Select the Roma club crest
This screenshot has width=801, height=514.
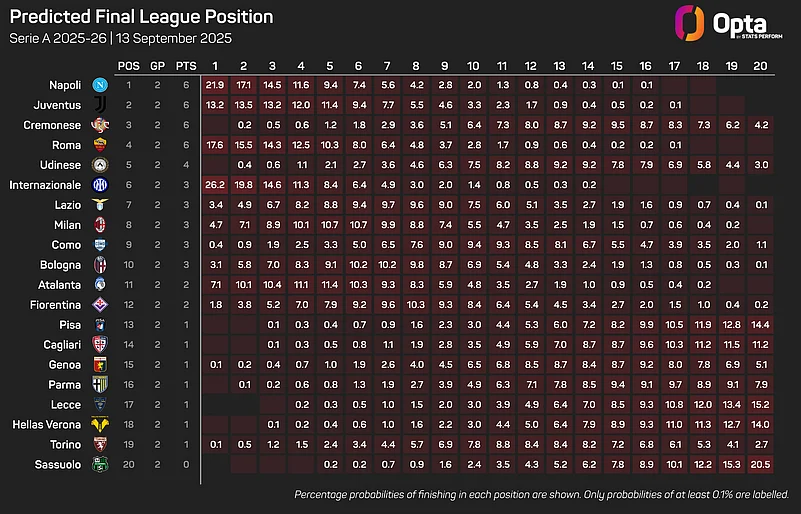[100, 145]
